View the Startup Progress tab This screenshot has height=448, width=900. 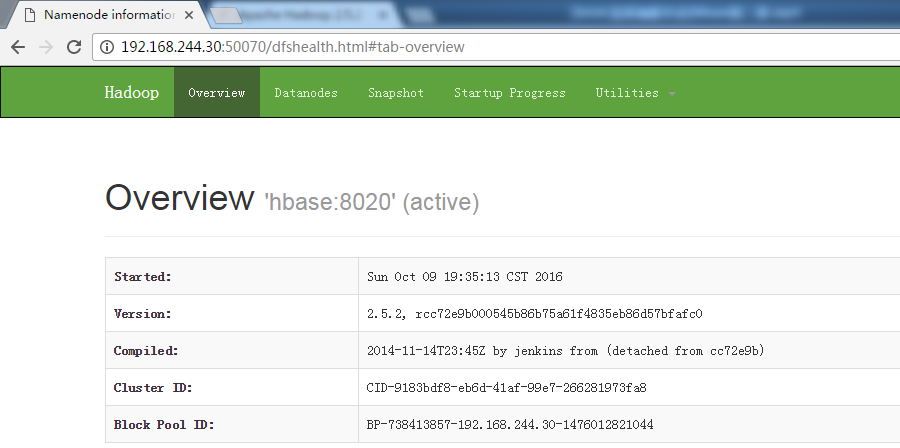pos(509,93)
